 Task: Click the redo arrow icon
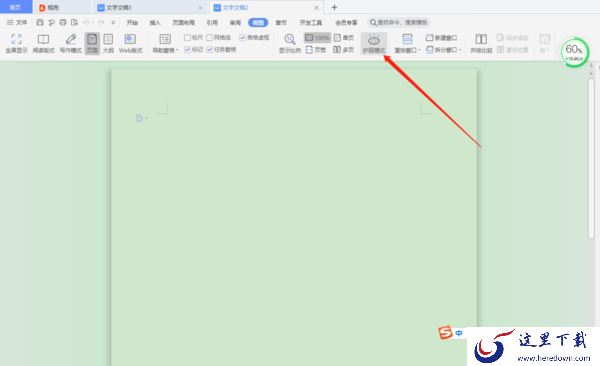pyautogui.click(x=101, y=22)
